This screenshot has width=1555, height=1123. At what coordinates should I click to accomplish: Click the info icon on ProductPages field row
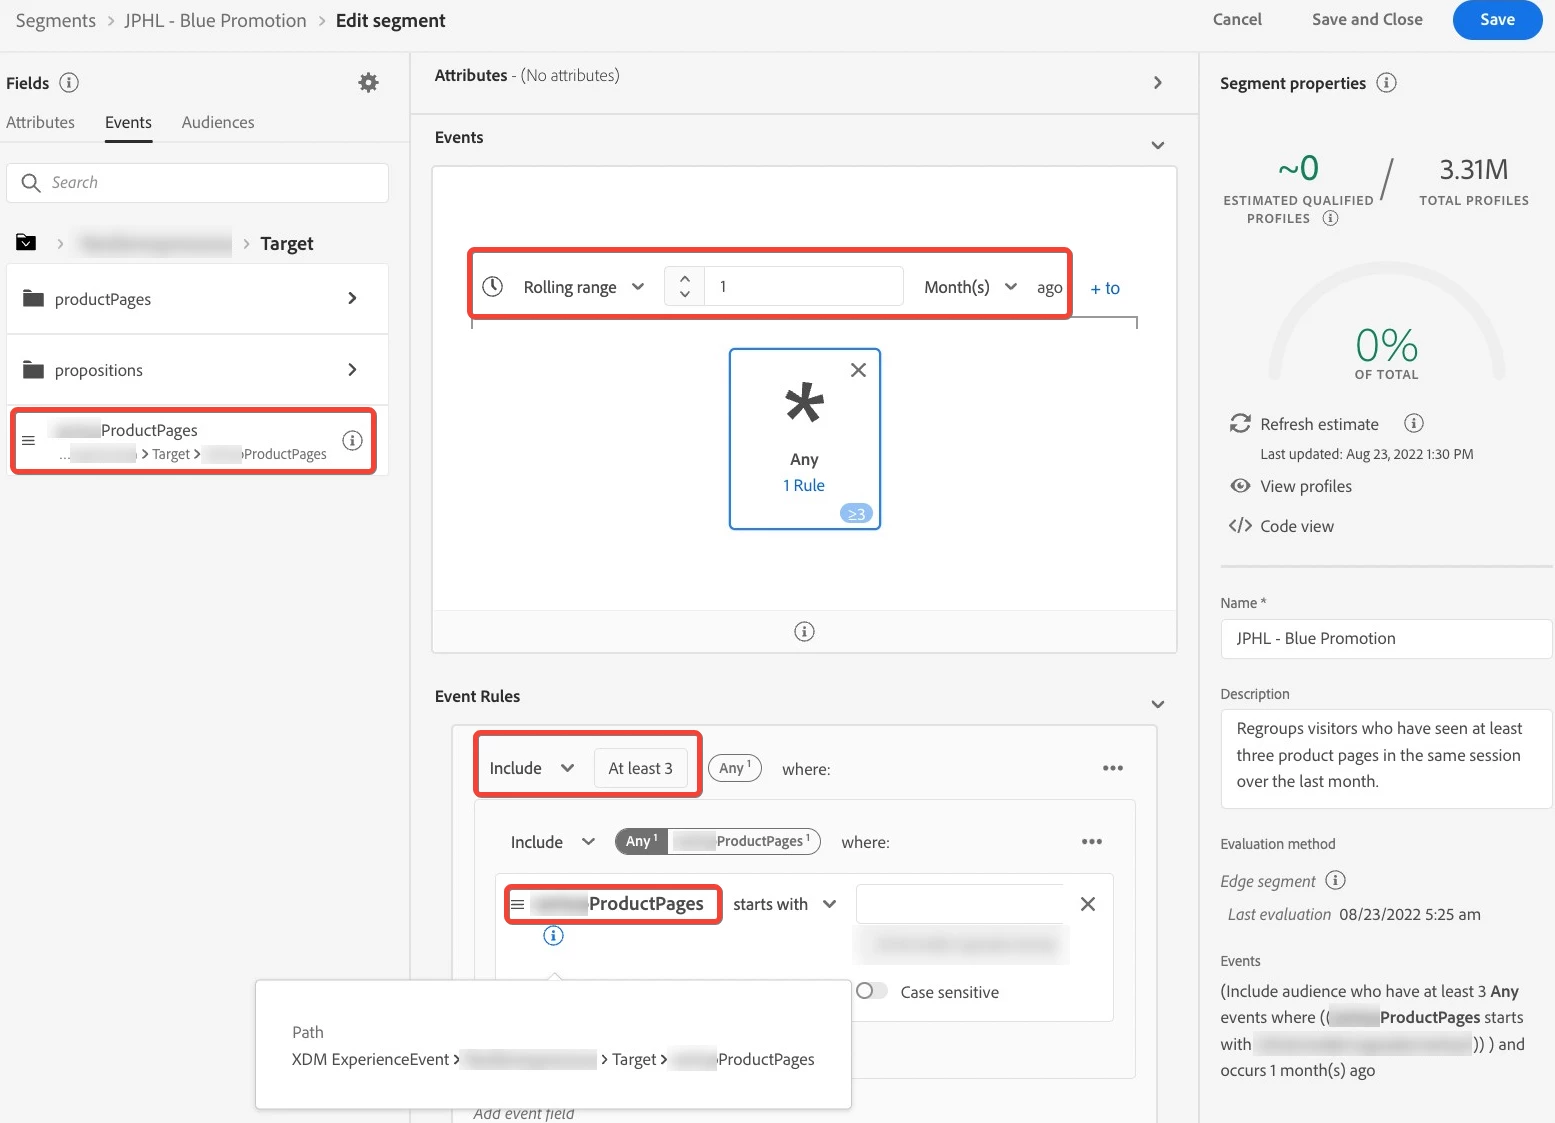352,440
